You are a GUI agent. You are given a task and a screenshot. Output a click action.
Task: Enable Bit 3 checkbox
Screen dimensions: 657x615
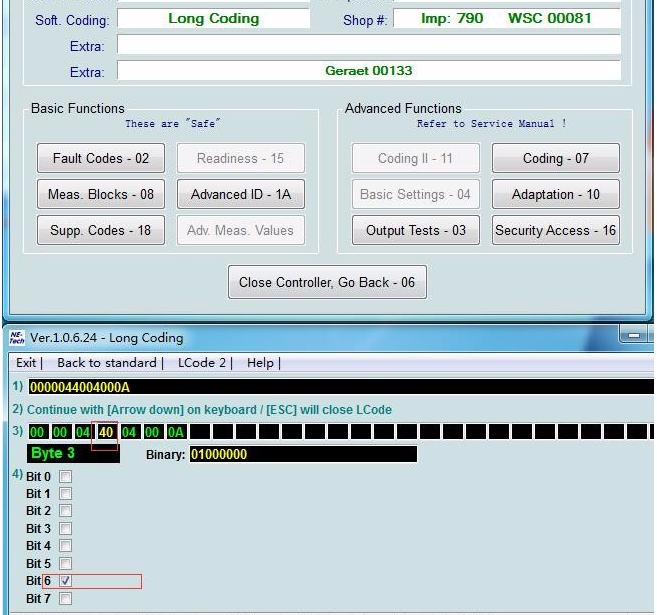(x=65, y=528)
